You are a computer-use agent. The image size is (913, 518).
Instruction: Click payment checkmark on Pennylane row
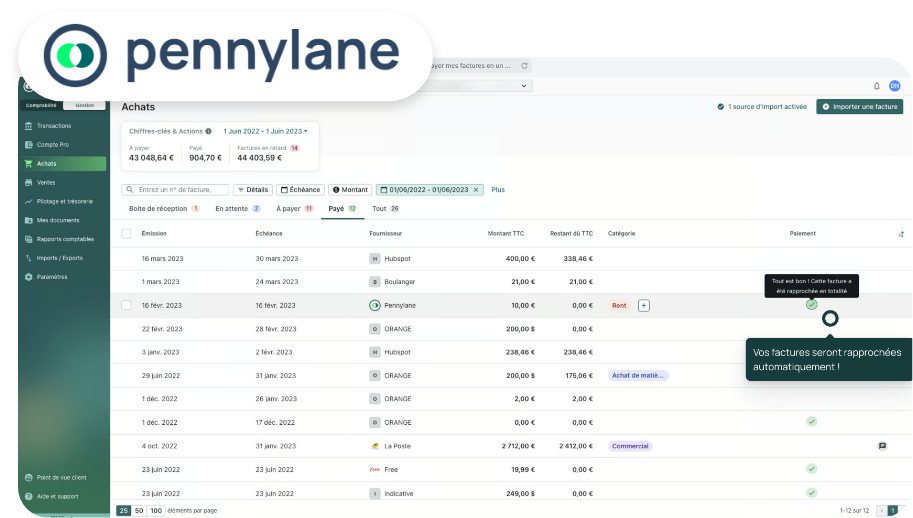[812, 304]
